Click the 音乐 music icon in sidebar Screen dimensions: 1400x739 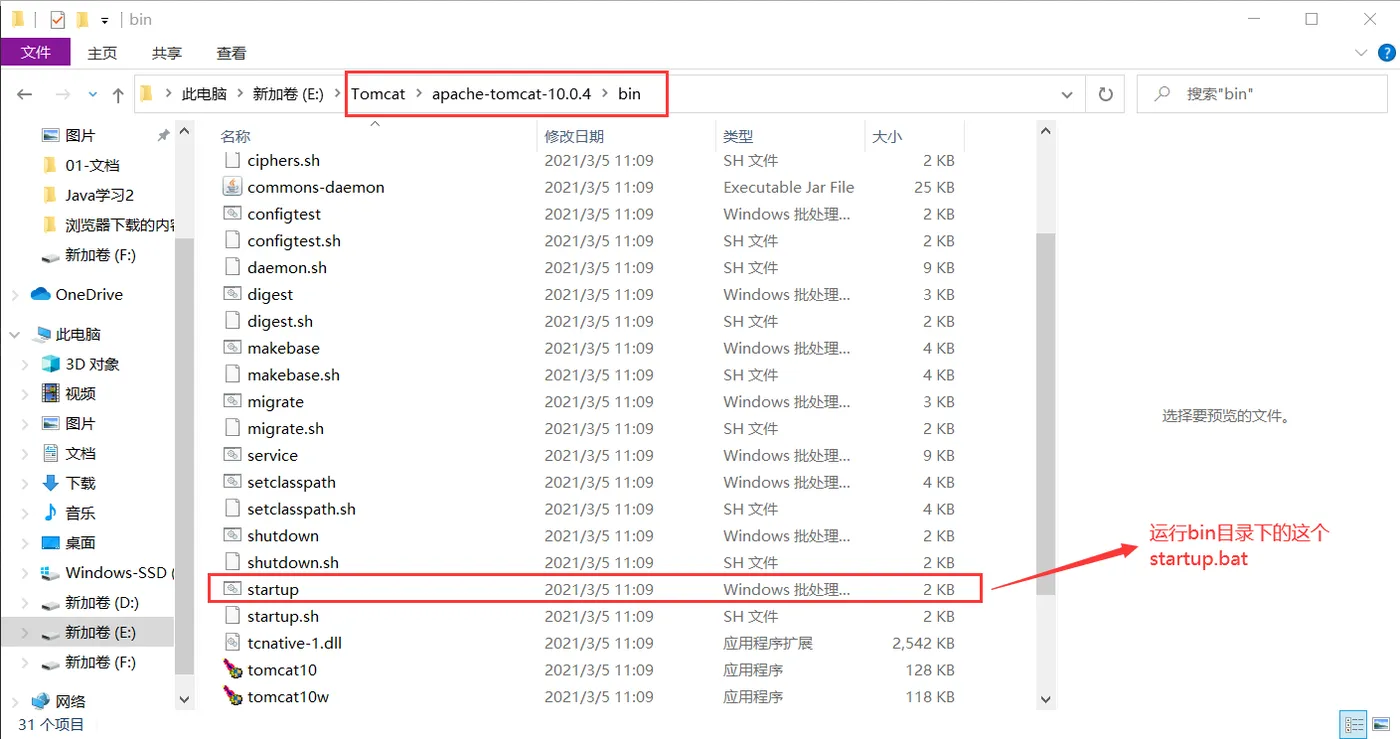click(50, 512)
